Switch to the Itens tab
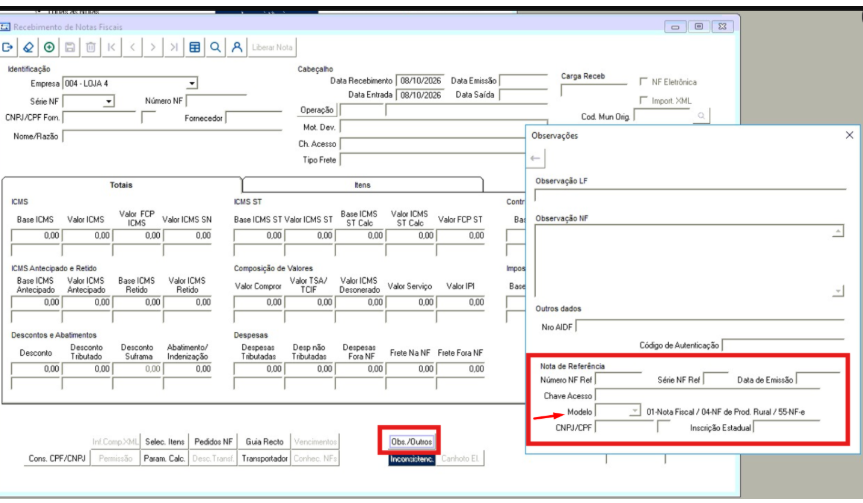The height and width of the screenshot is (503, 863). [x=362, y=185]
